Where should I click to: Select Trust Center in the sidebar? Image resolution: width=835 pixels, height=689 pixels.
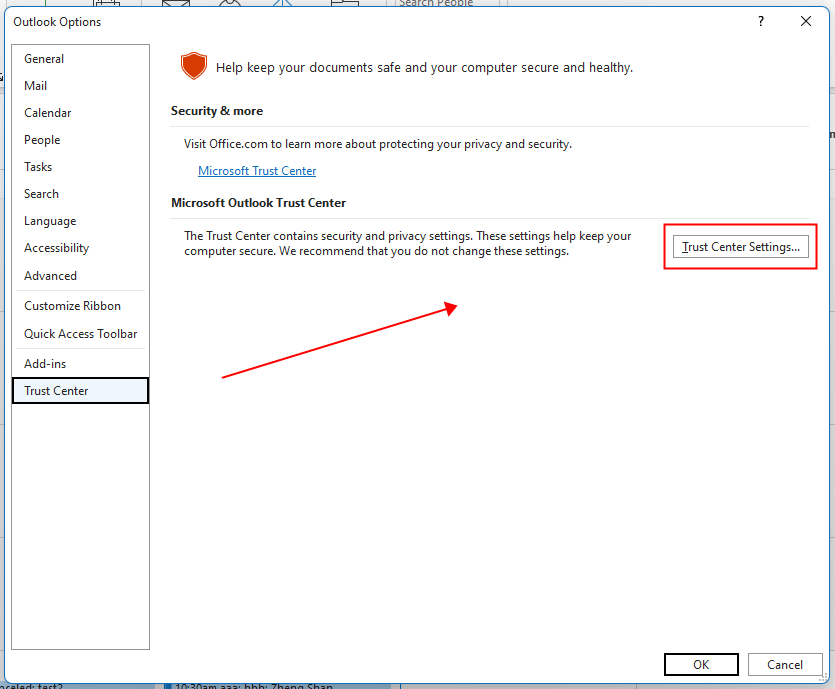click(57, 391)
